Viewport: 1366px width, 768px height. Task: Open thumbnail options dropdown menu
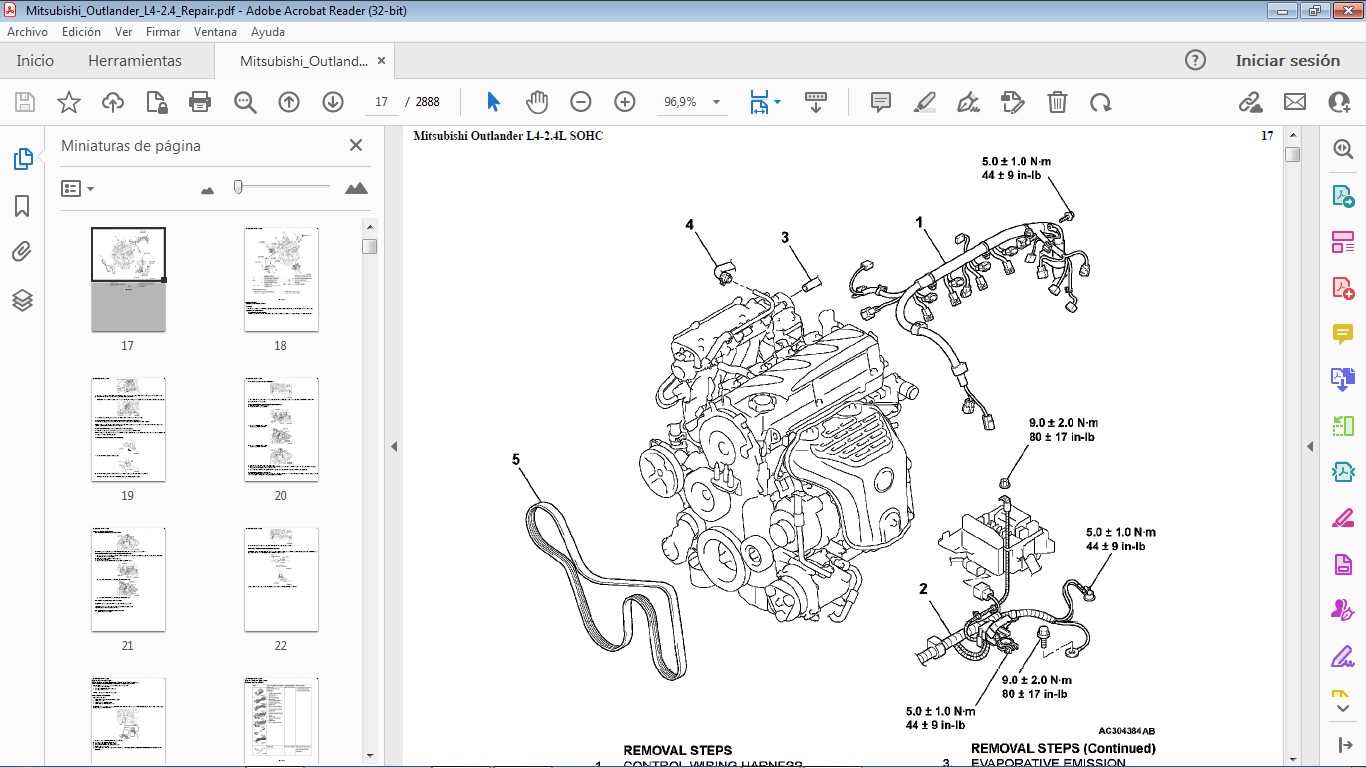coord(77,188)
